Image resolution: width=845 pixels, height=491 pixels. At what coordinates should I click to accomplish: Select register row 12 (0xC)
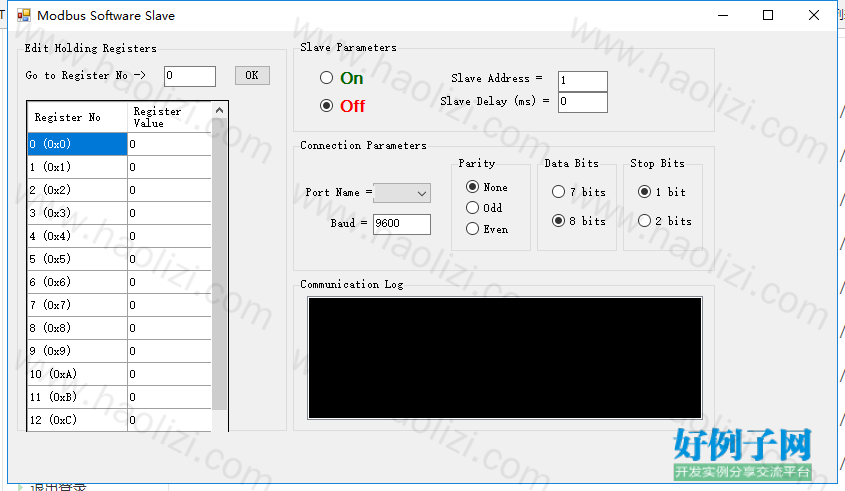click(x=77, y=420)
